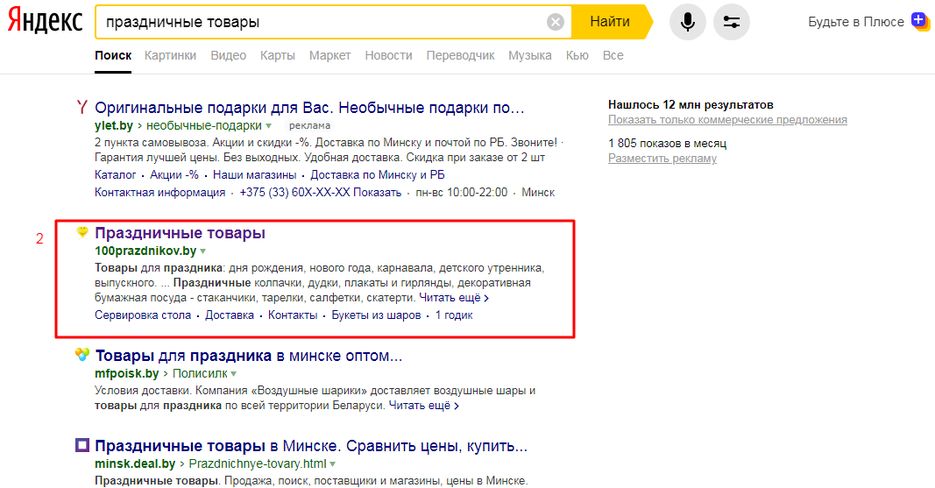Expand the minsk.deal.by dropdown arrow
The height and width of the screenshot is (488, 935).
coord(333,464)
